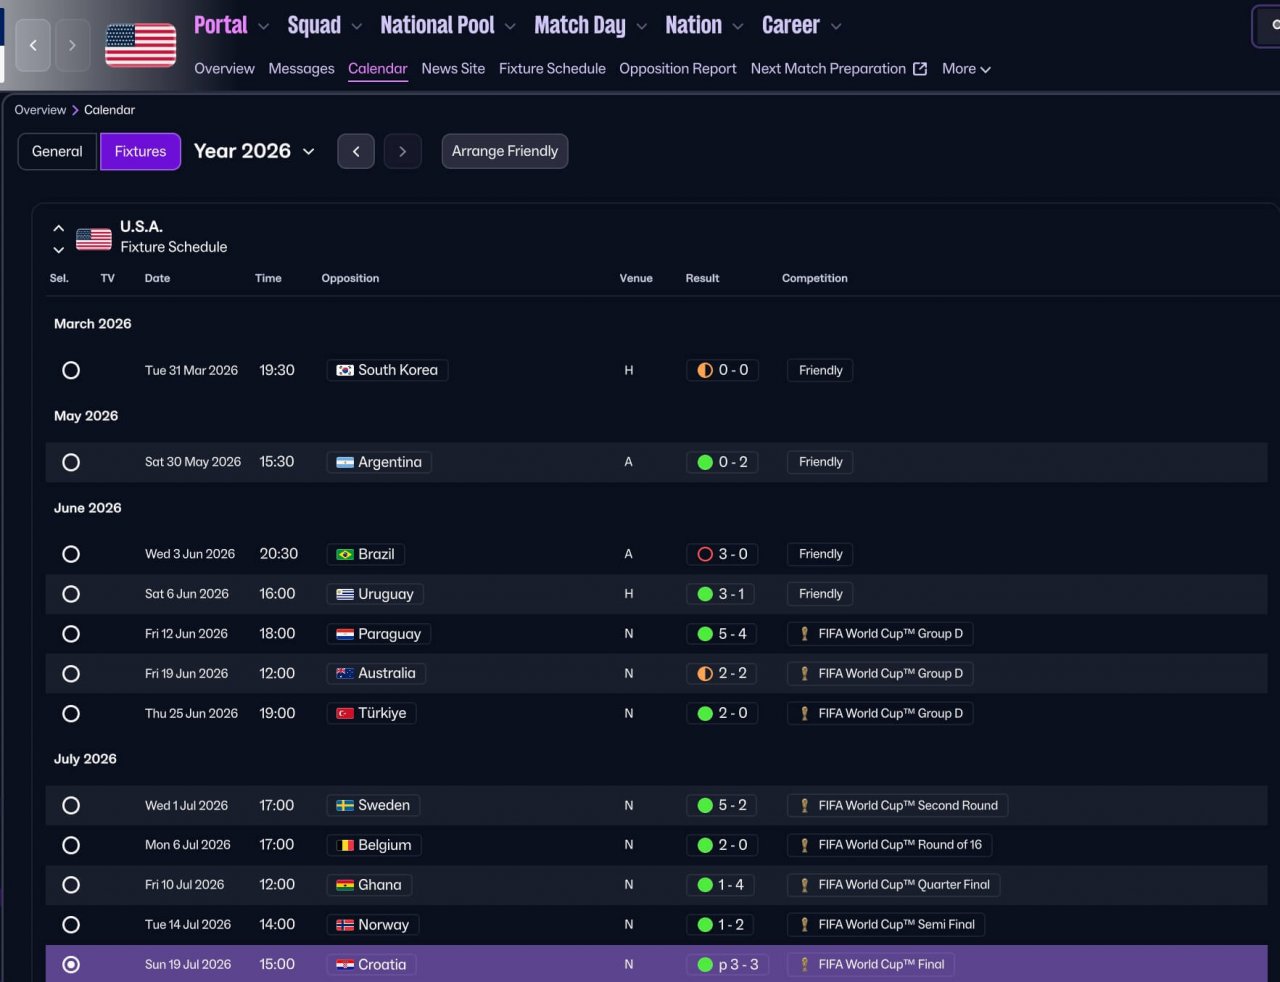
Task: Switch to the General calendar view
Action: 58,152
